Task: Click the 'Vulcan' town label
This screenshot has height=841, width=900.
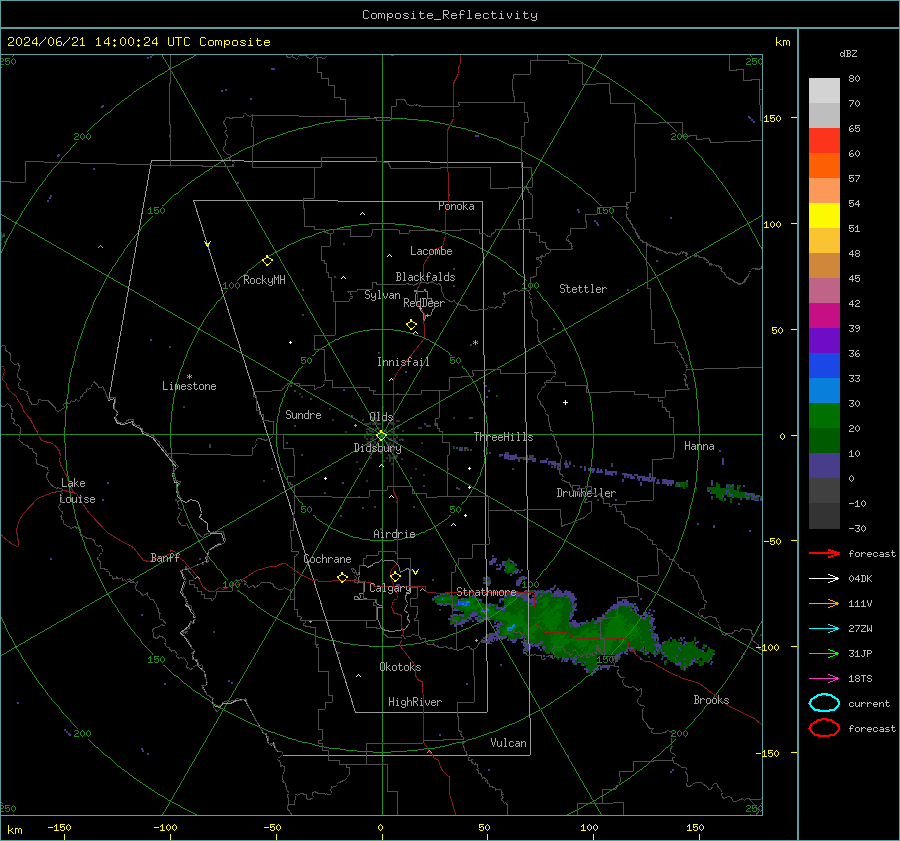Action: [x=508, y=743]
